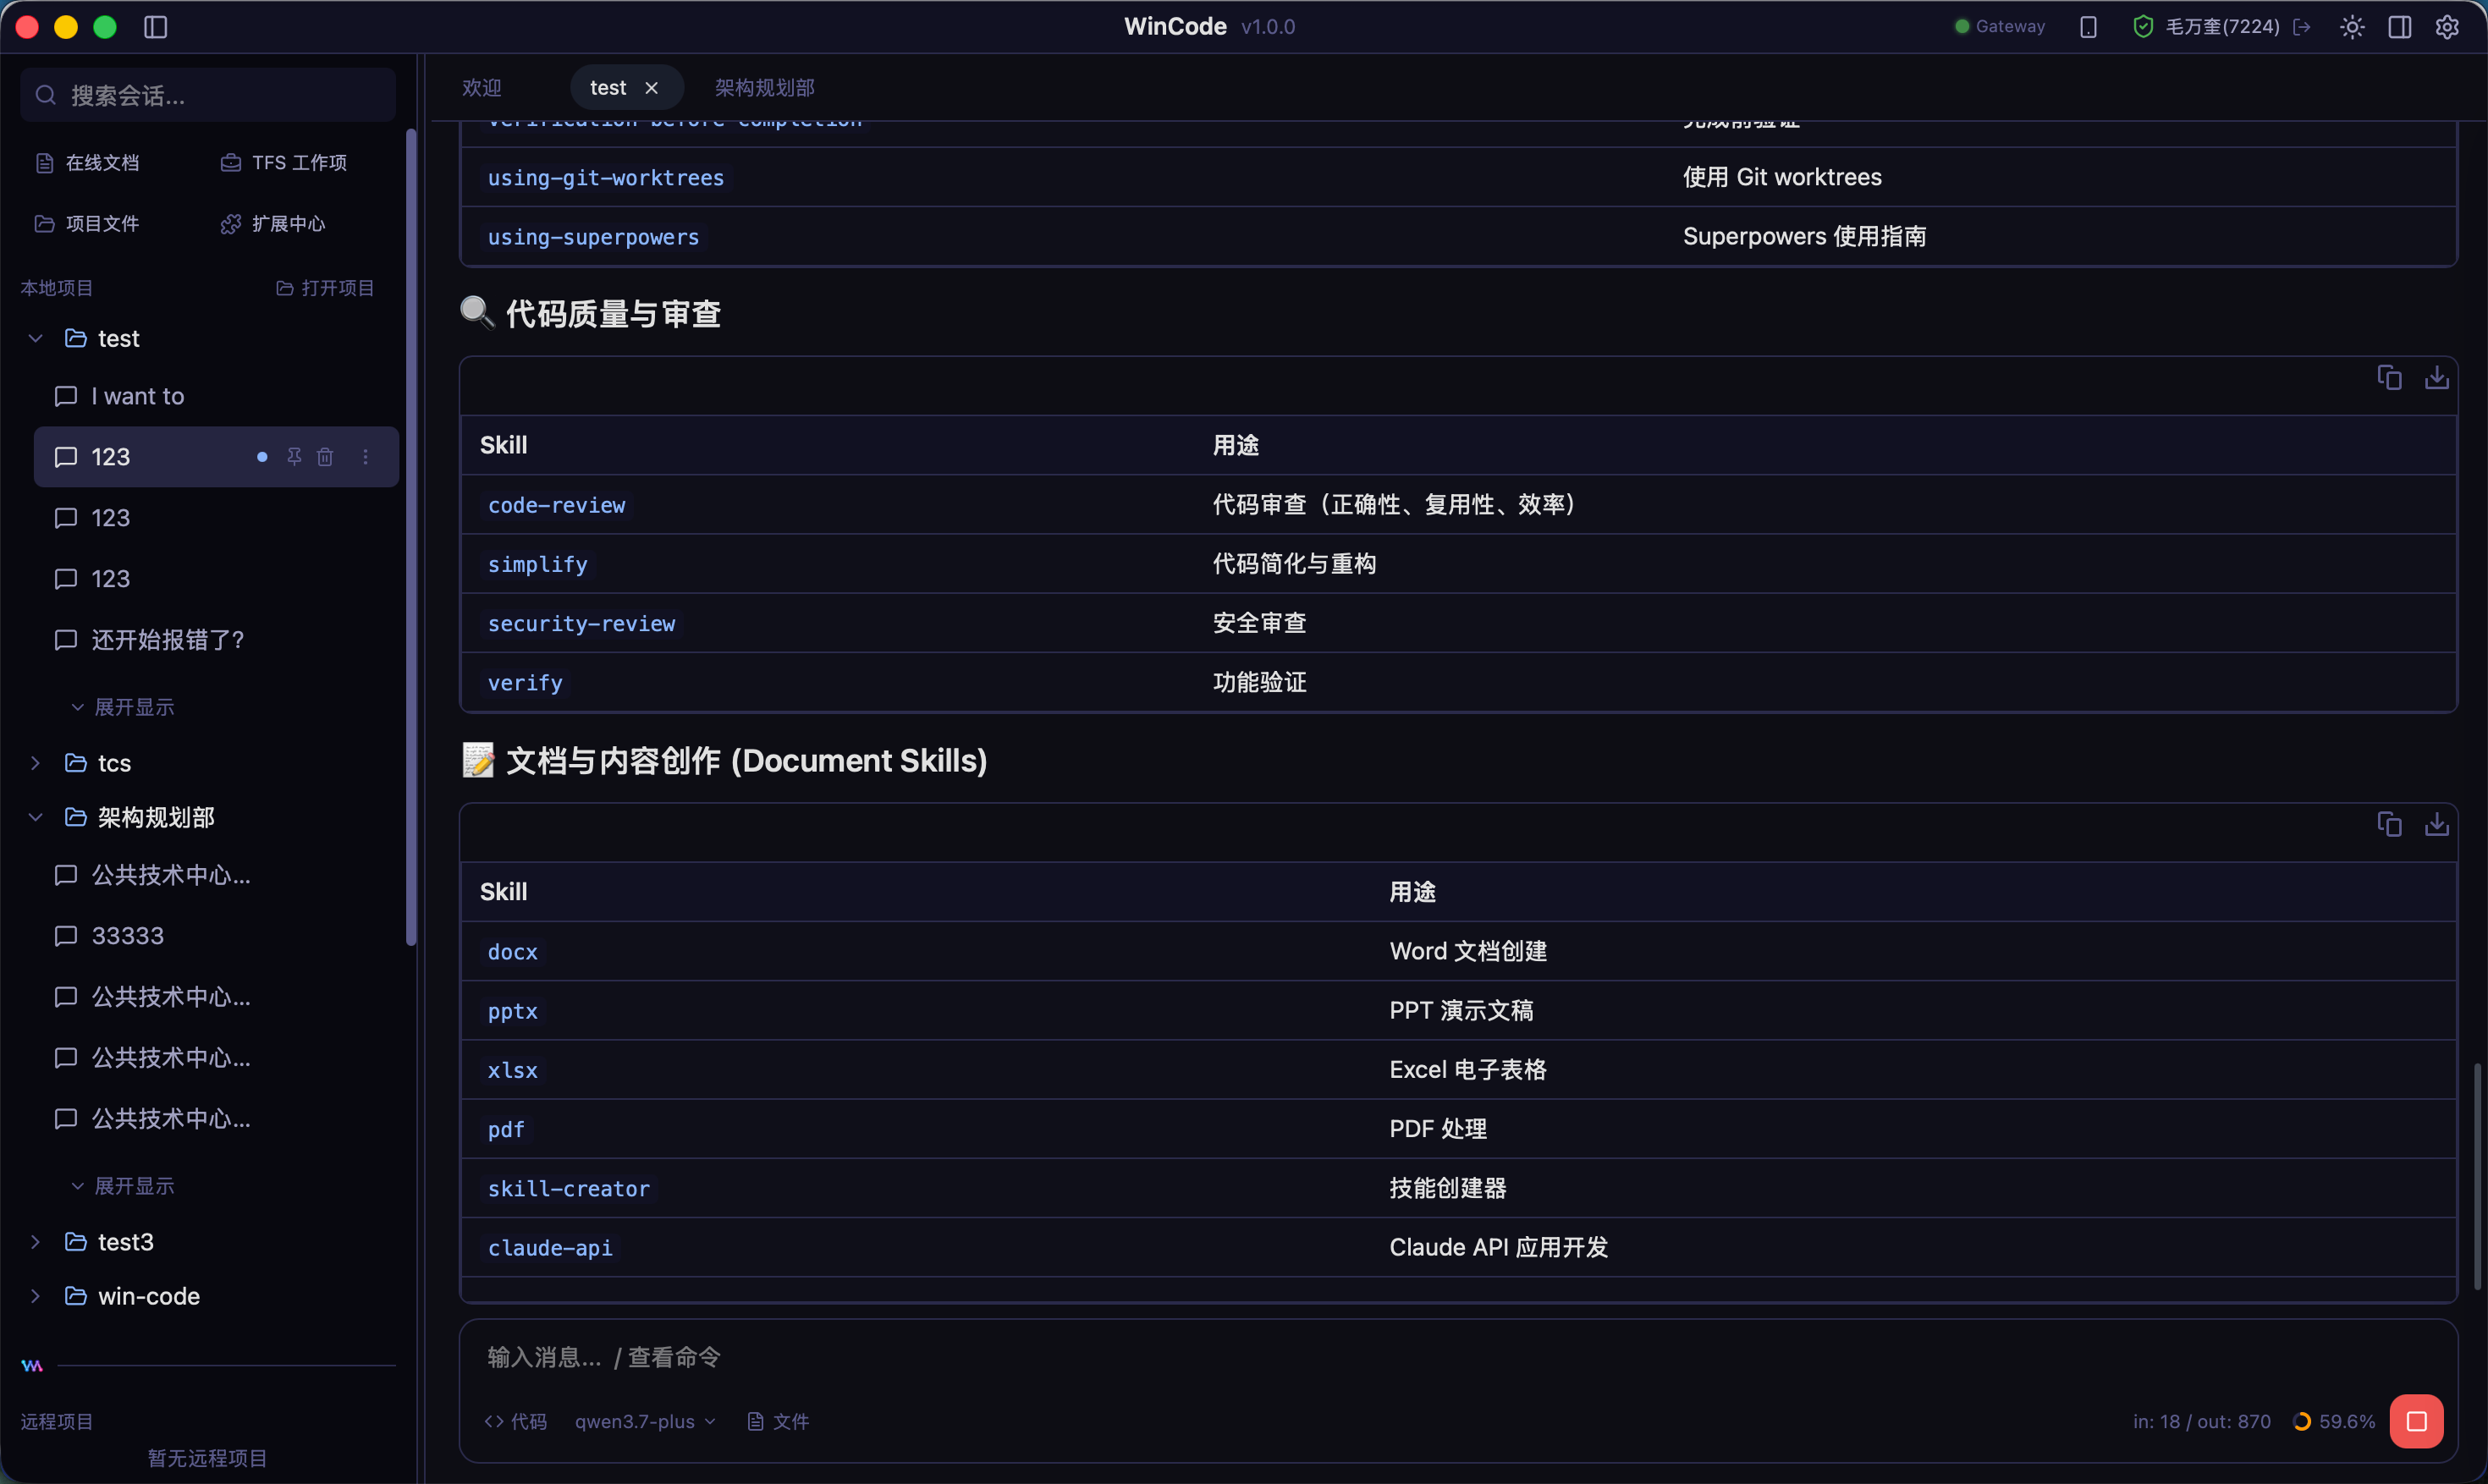Click the code-review skill cell

(x=557, y=505)
